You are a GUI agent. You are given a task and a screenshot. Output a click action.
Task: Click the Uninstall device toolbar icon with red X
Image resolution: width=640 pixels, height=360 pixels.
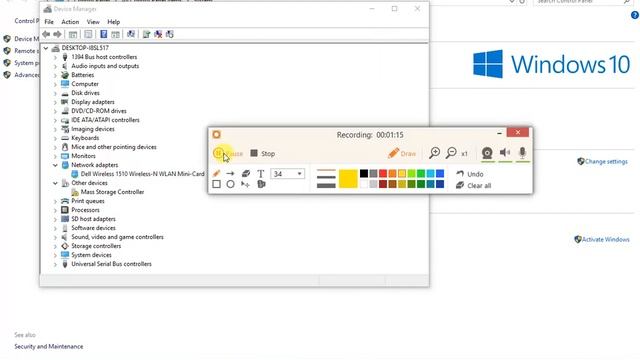coord(158,34)
